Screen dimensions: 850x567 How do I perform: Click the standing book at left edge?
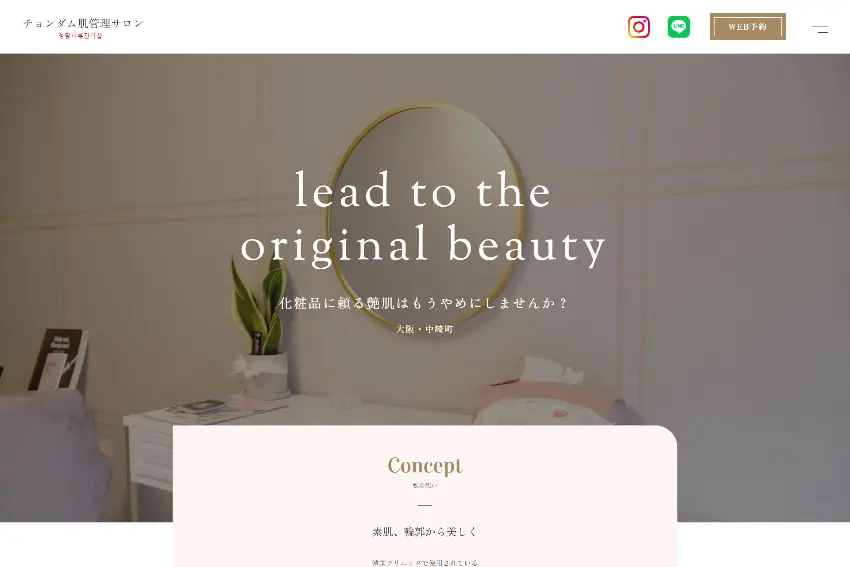point(59,359)
